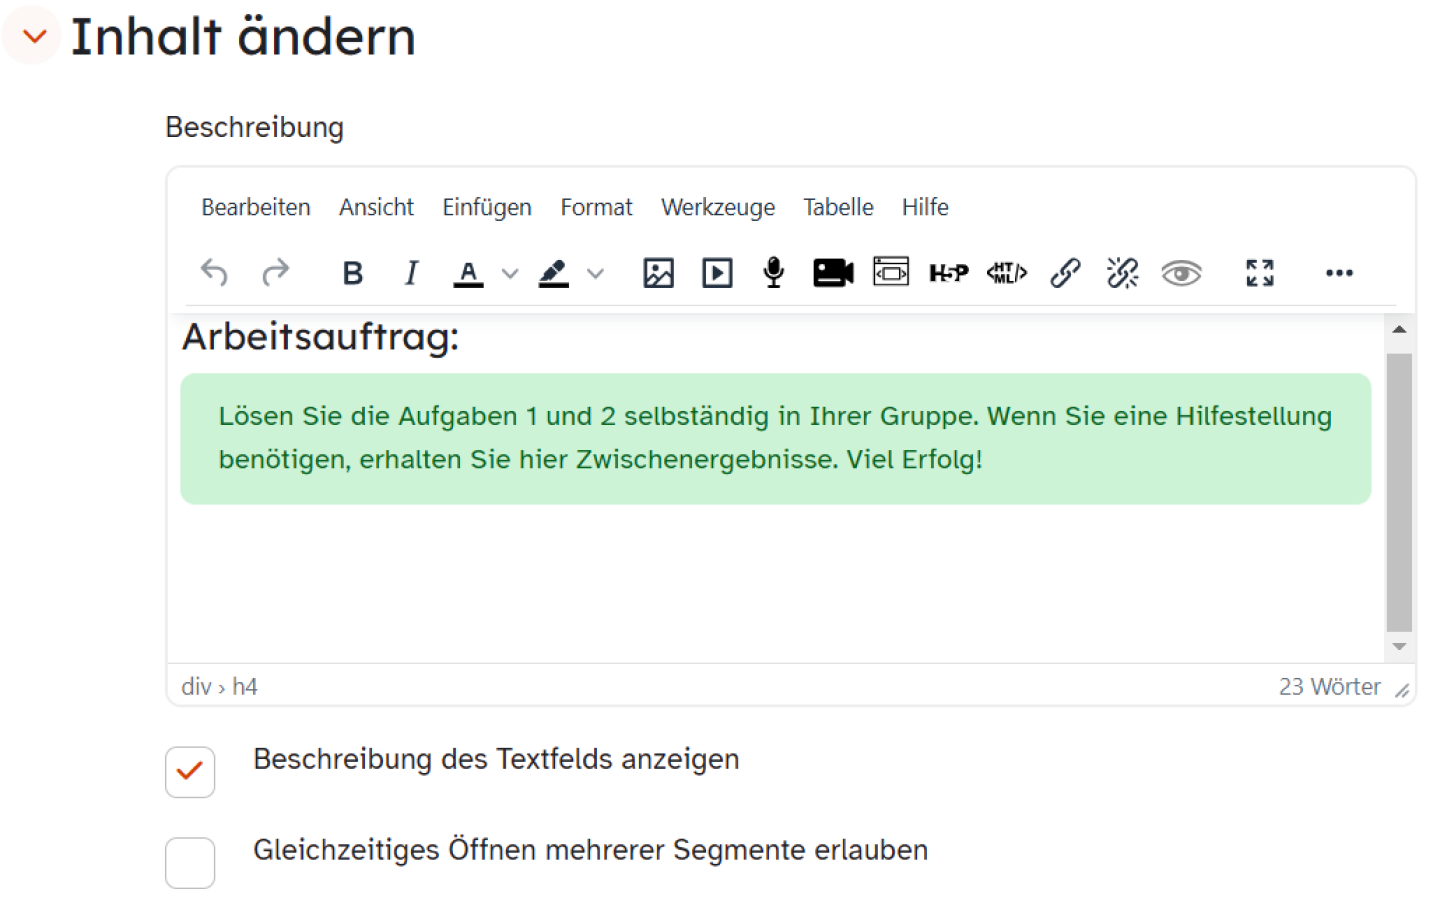Open the Einfügen menu

pos(487,207)
